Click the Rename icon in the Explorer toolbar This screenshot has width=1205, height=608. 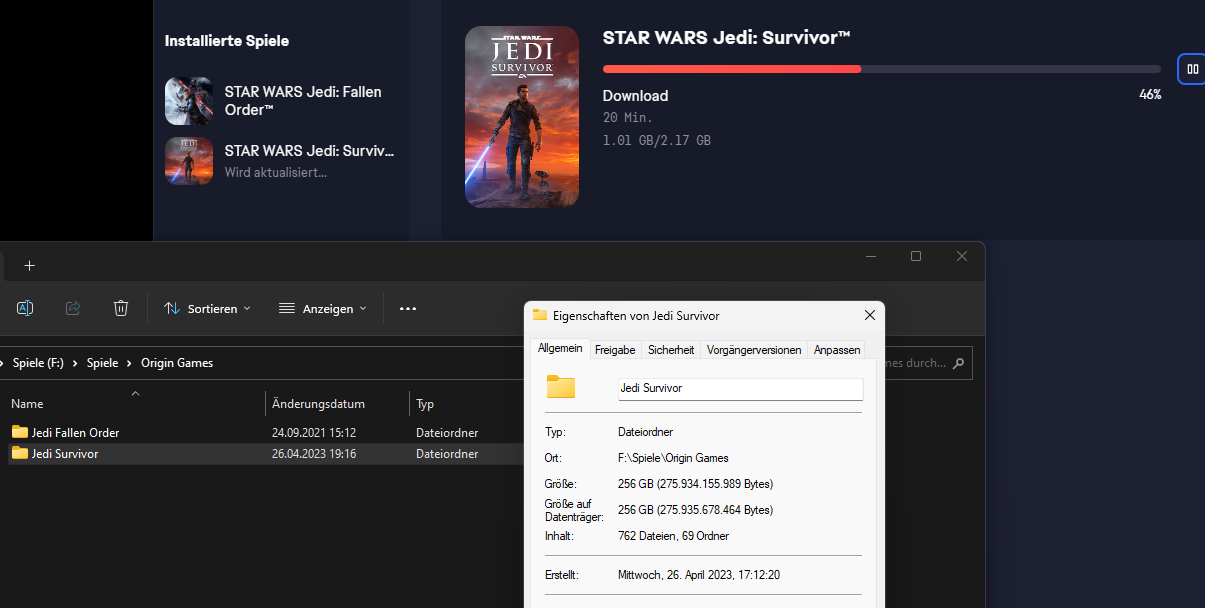pyautogui.click(x=25, y=308)
